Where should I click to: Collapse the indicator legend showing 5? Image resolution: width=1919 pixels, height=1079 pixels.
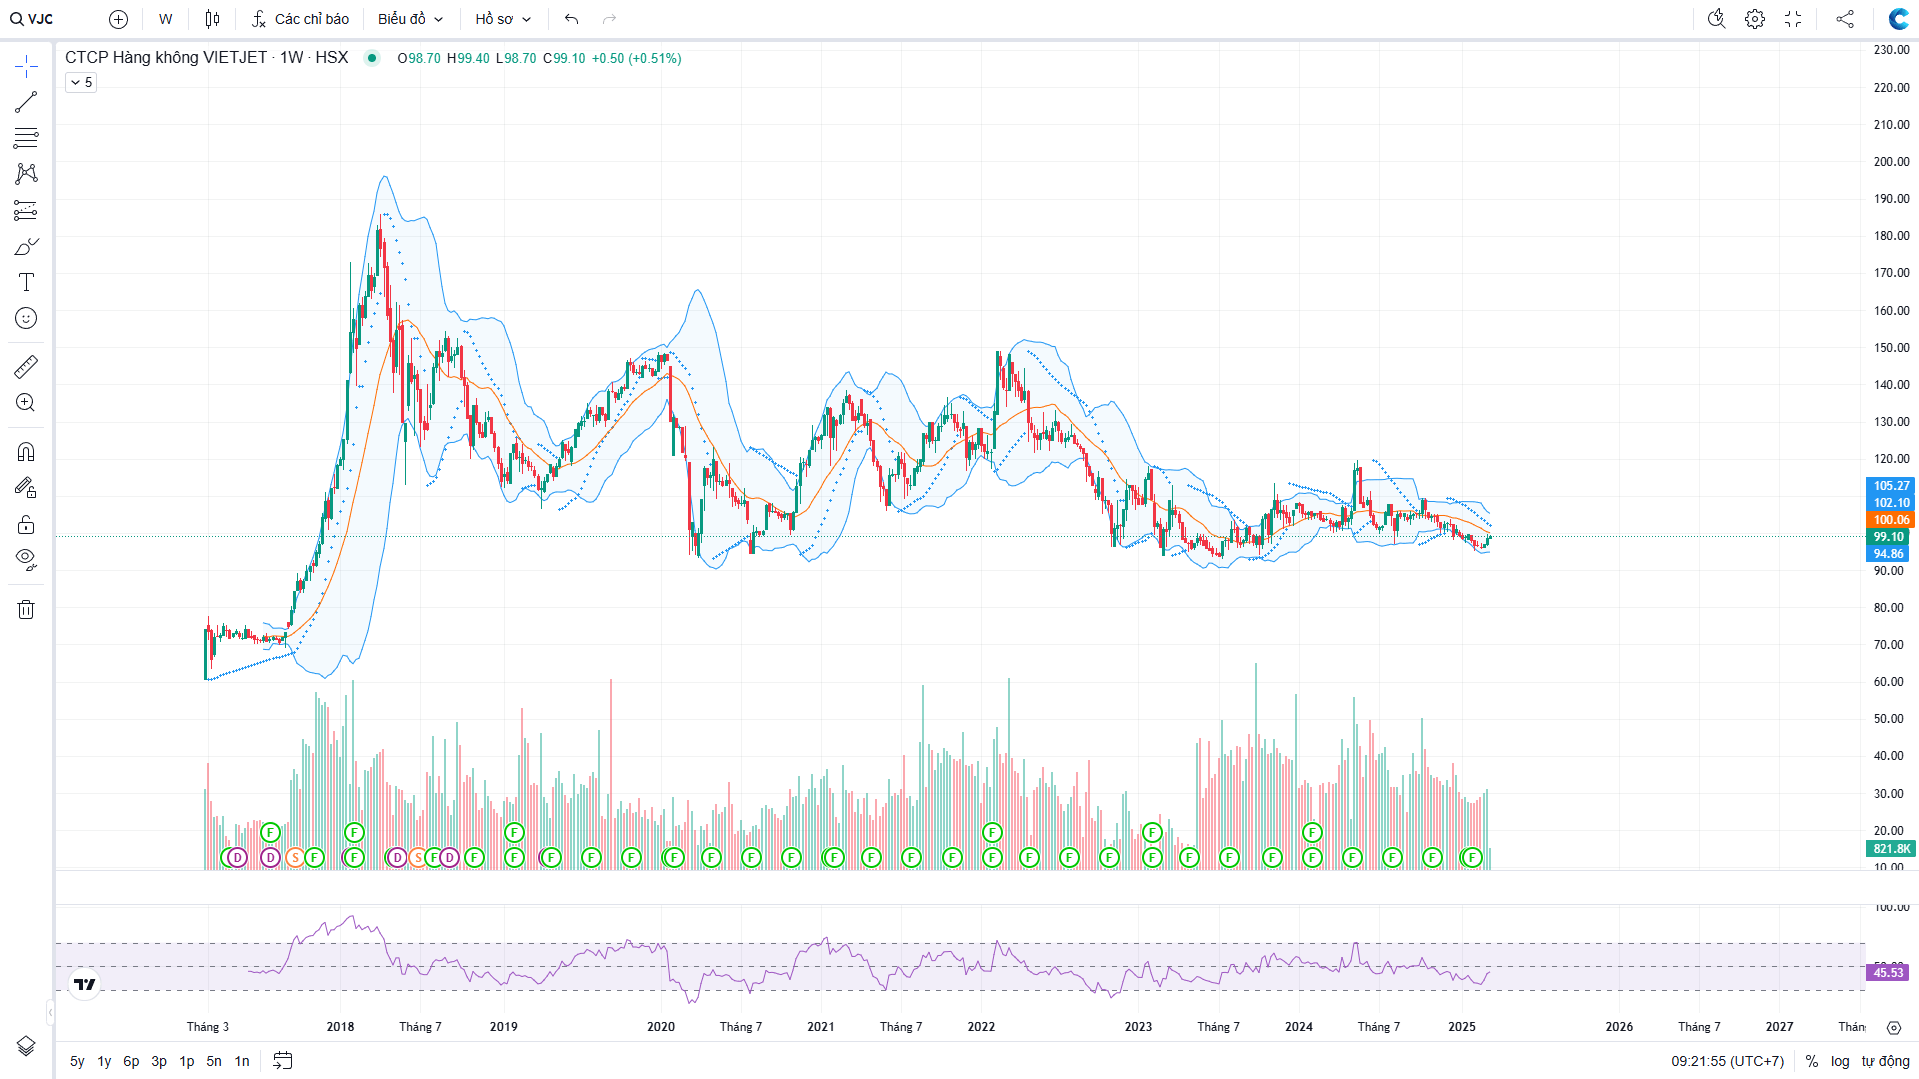(x=81, y=82)
